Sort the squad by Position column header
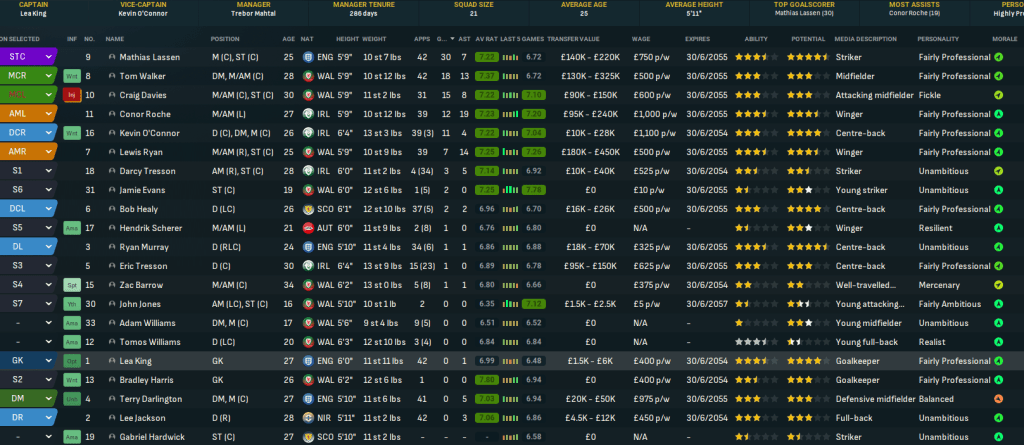1024x445 pixels. [x=226, y=39]
